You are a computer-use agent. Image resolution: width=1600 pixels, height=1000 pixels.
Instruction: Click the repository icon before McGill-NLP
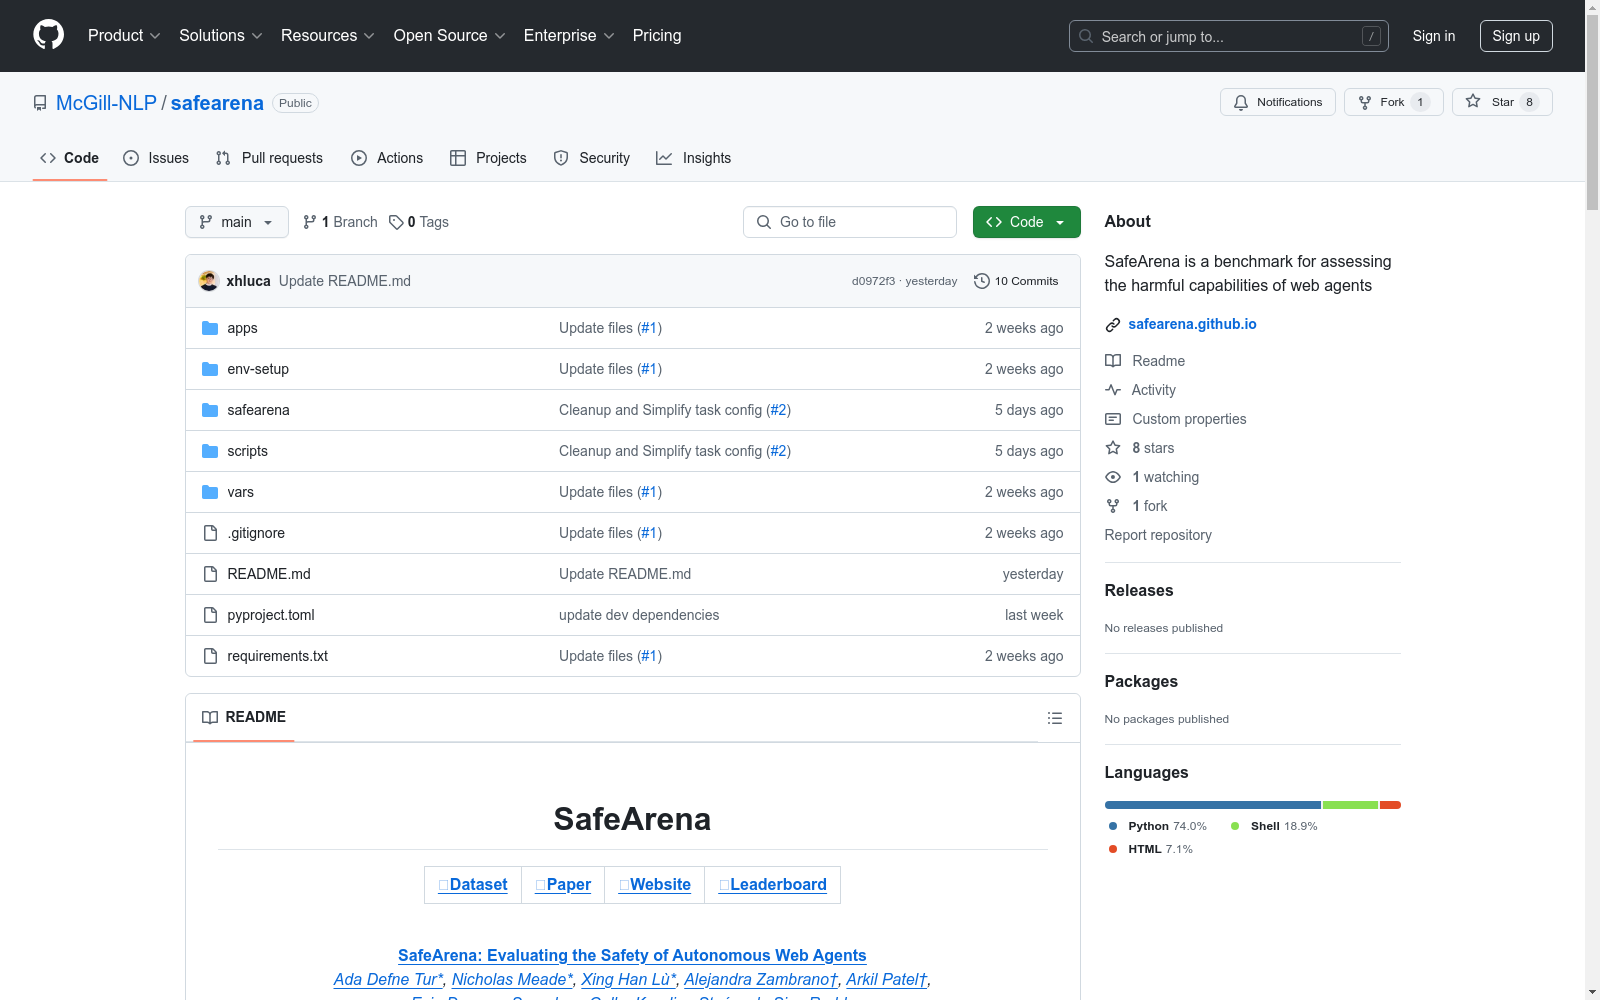(40, 103)
